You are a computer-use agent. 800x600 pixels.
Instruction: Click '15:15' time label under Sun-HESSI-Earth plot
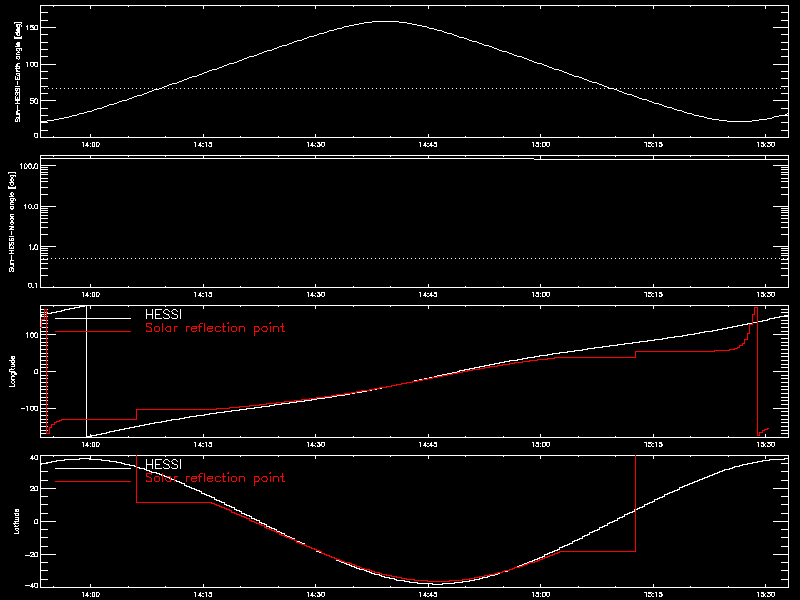(653, 145)
